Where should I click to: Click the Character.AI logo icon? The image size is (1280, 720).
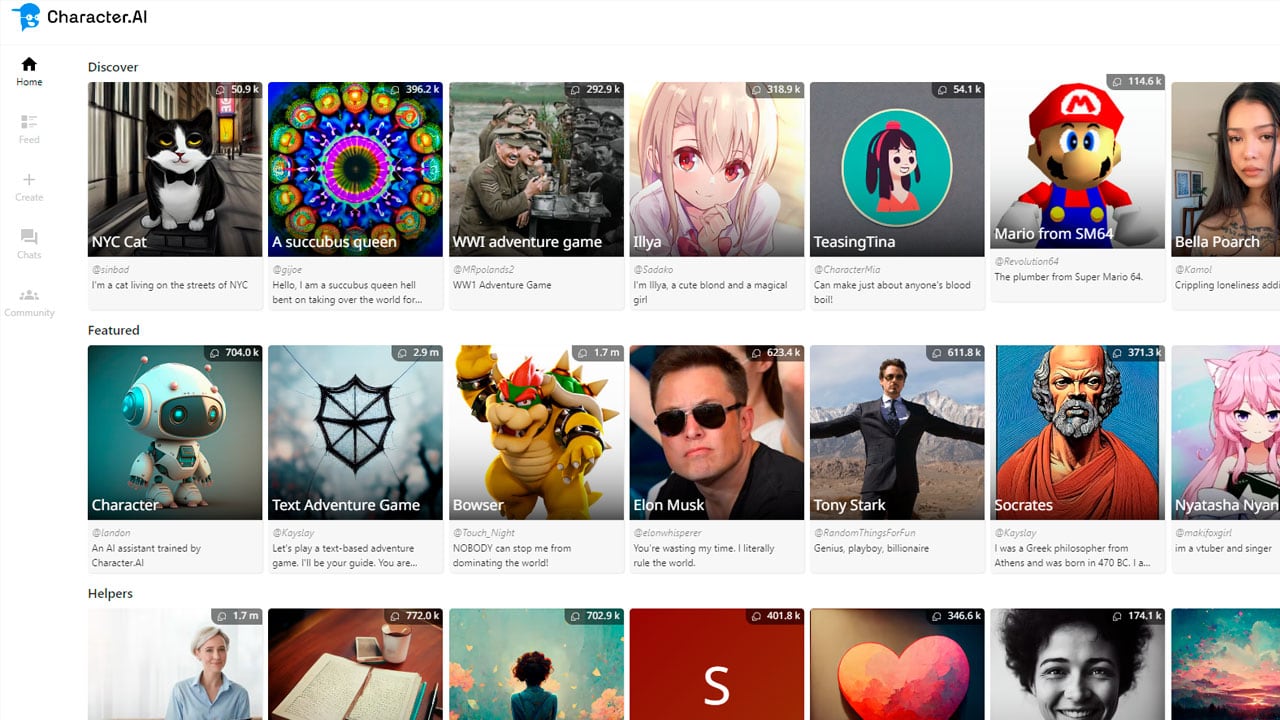(x=26, y=17)
